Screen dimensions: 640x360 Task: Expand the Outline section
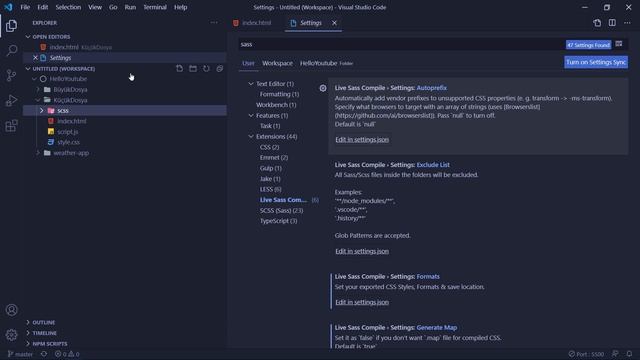(28, 322)
